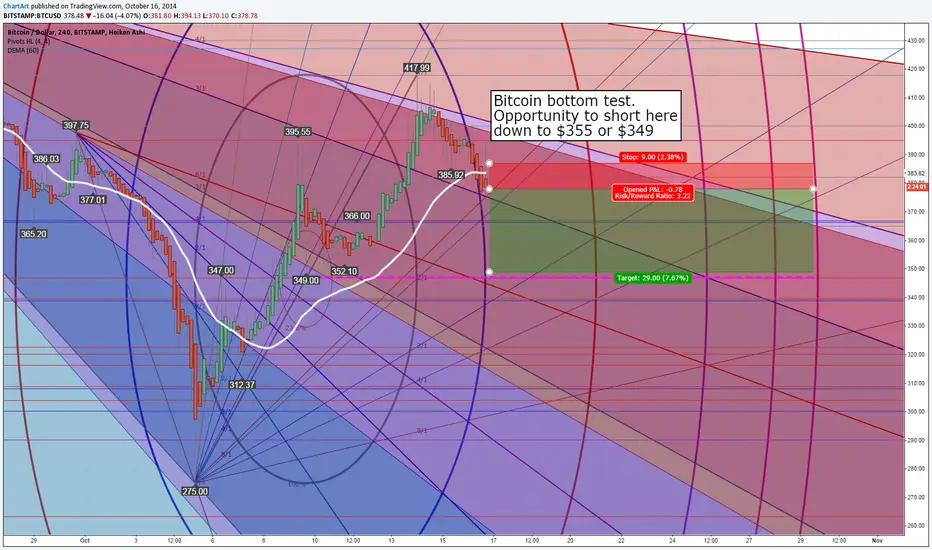This screenshot has width=932, height=550.
Task: Click 300.00 on the price axis
Action: 915,411
